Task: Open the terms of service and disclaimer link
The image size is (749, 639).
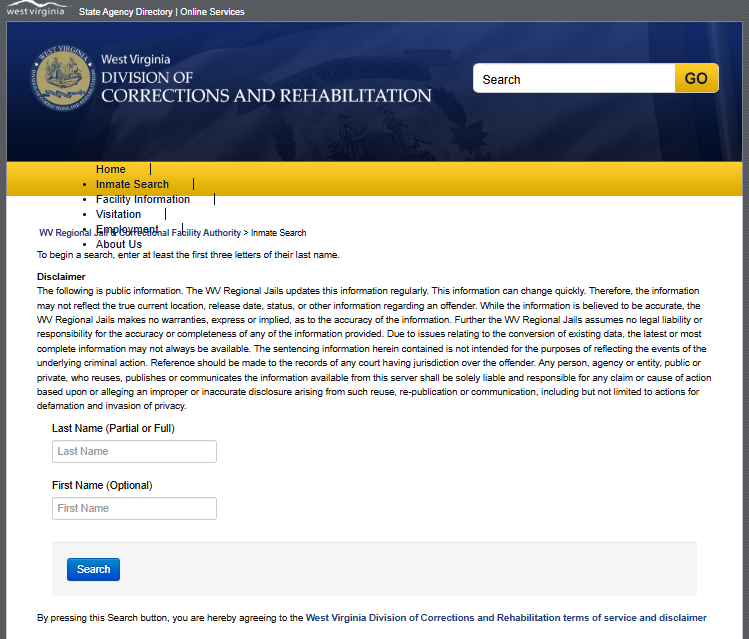Action: (x=506, y=618)
